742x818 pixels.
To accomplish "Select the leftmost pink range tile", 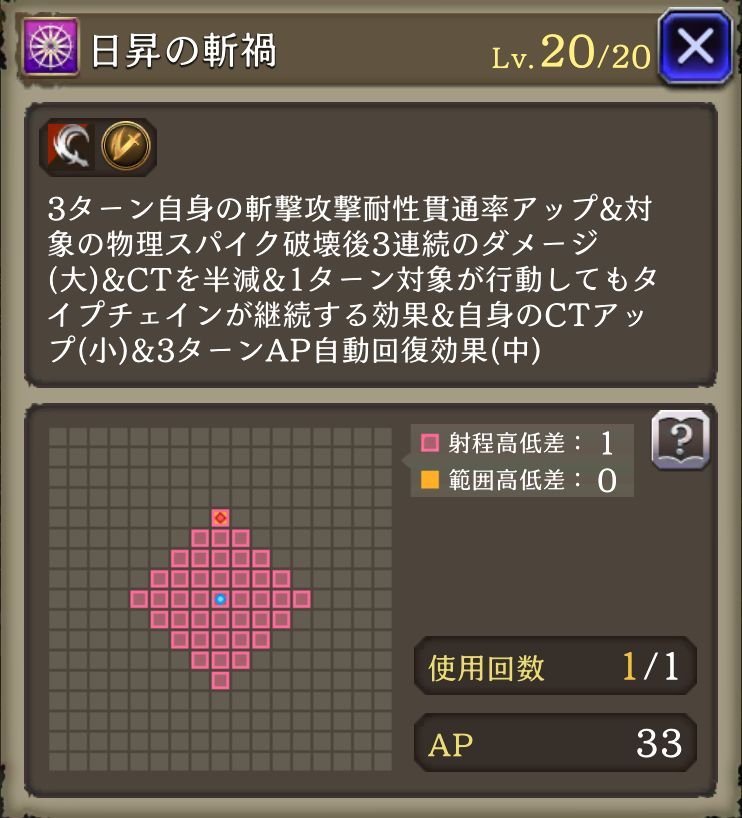I will tap(139, 599).
